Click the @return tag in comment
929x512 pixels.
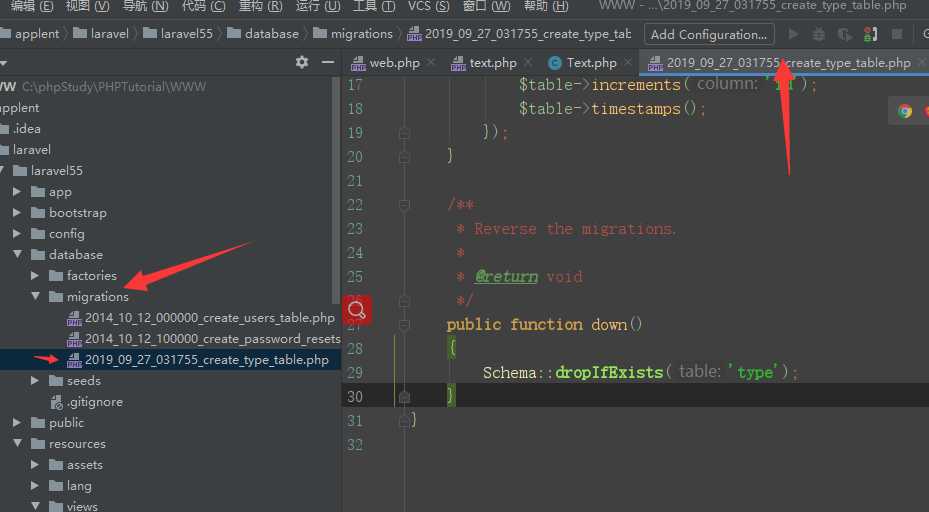pyautogui.click(x=507, y=277)
